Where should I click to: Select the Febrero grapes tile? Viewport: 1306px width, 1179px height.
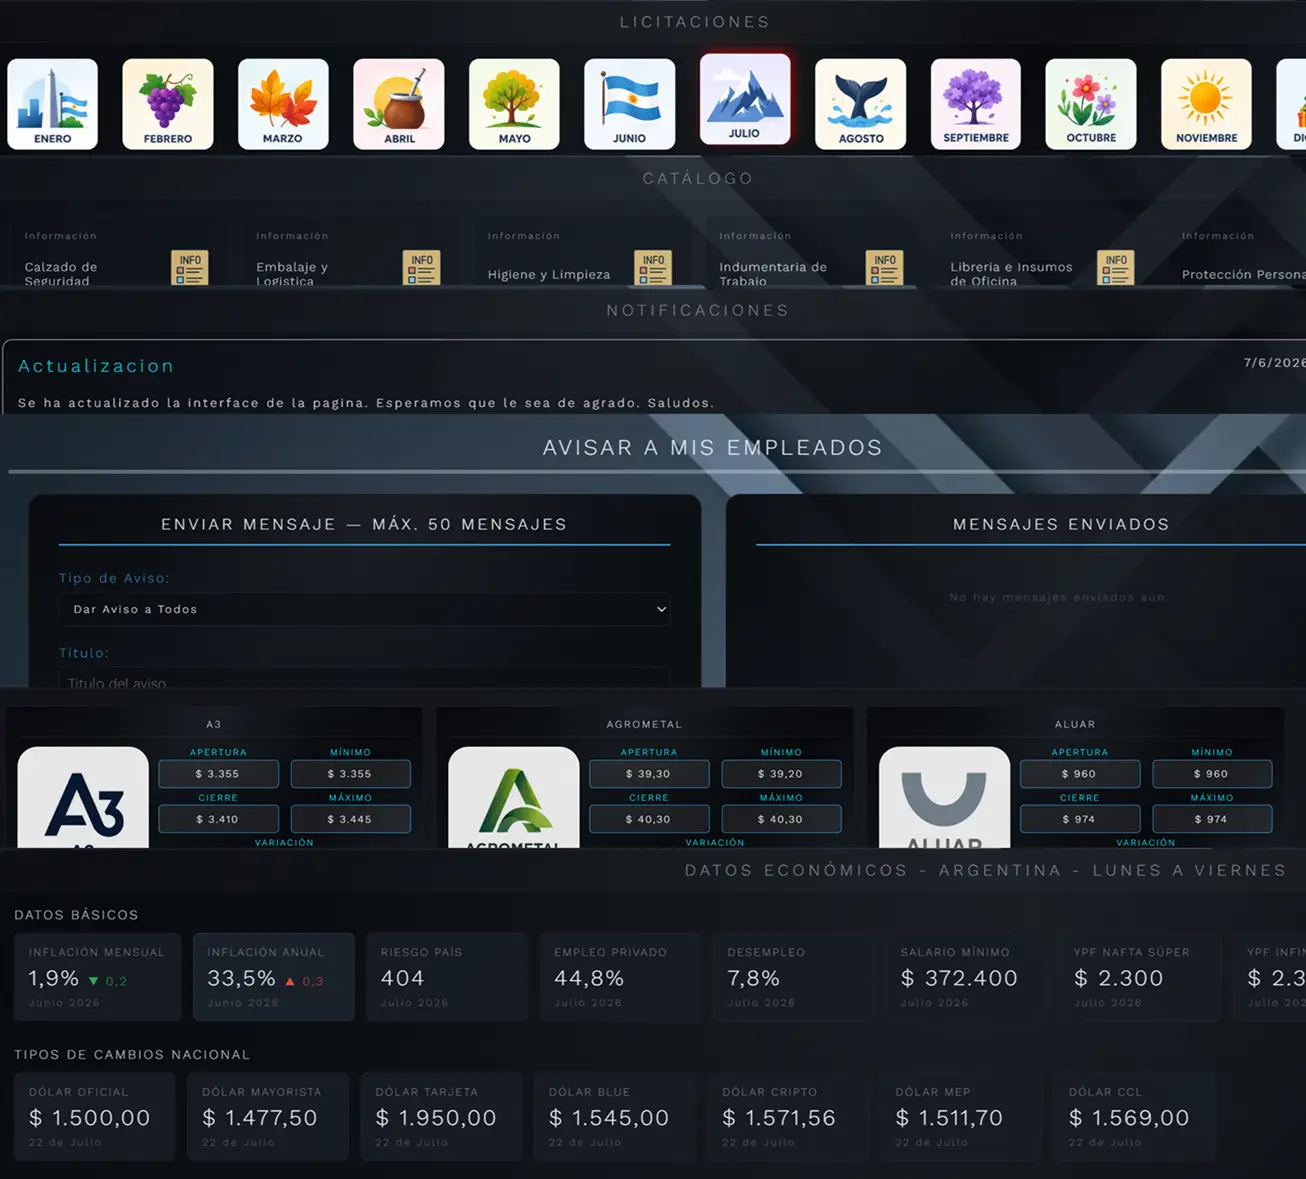coord(168,104)
